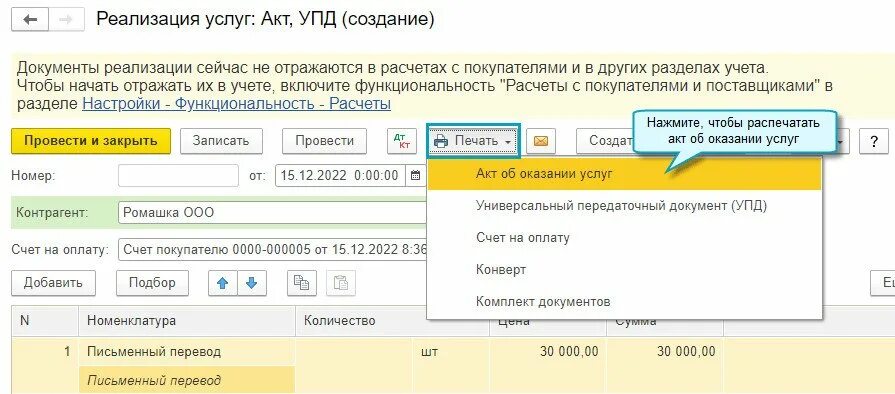This screenshot has height=394, width=895.
Task: Click the paste rows icon
Action: 341,283
